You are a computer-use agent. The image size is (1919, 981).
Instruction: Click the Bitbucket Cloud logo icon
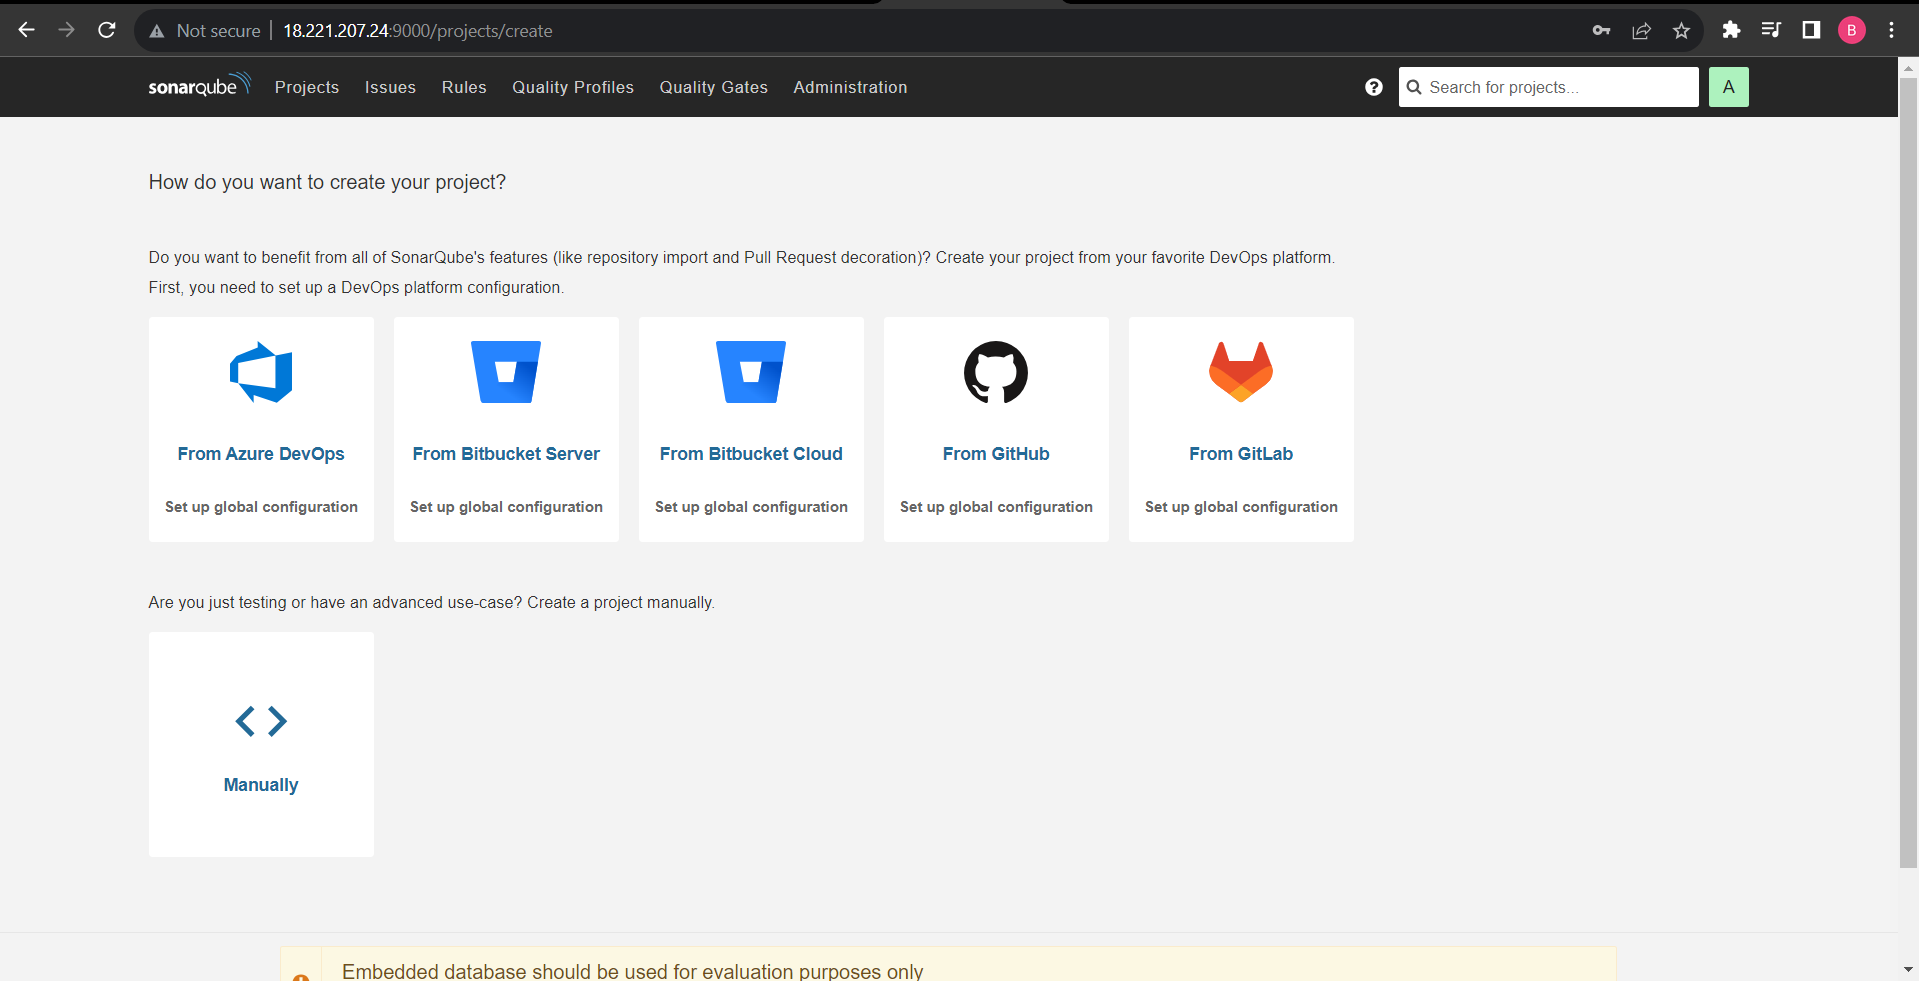pos(751,372)
